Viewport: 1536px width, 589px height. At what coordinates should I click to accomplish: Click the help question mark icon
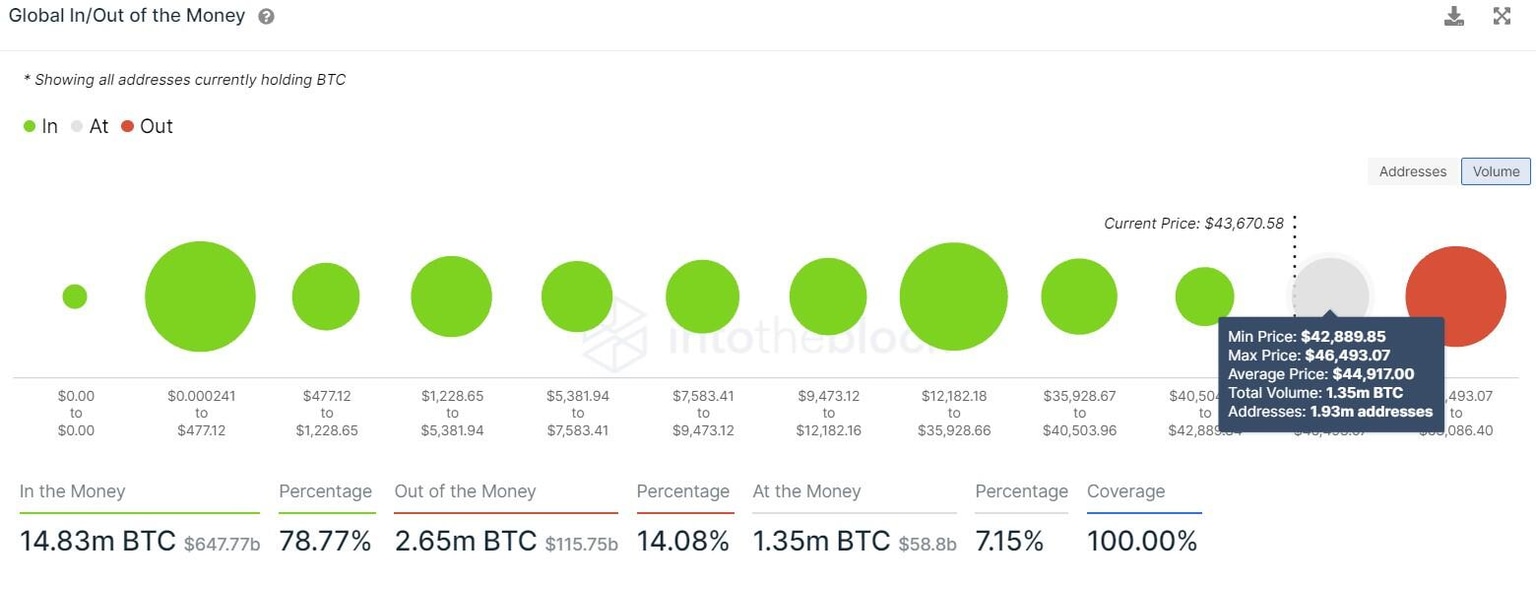[x=266, y=17]
